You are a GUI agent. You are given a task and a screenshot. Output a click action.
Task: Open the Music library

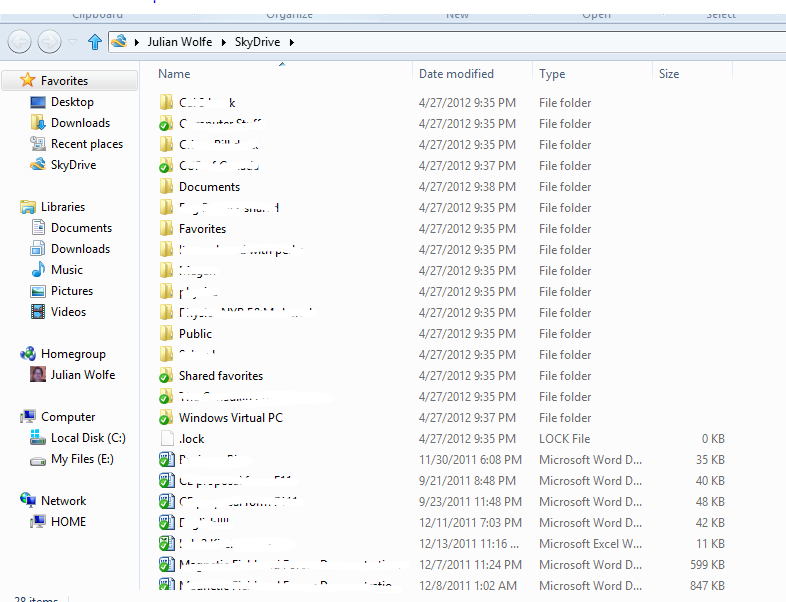click(x=67, y=270)
